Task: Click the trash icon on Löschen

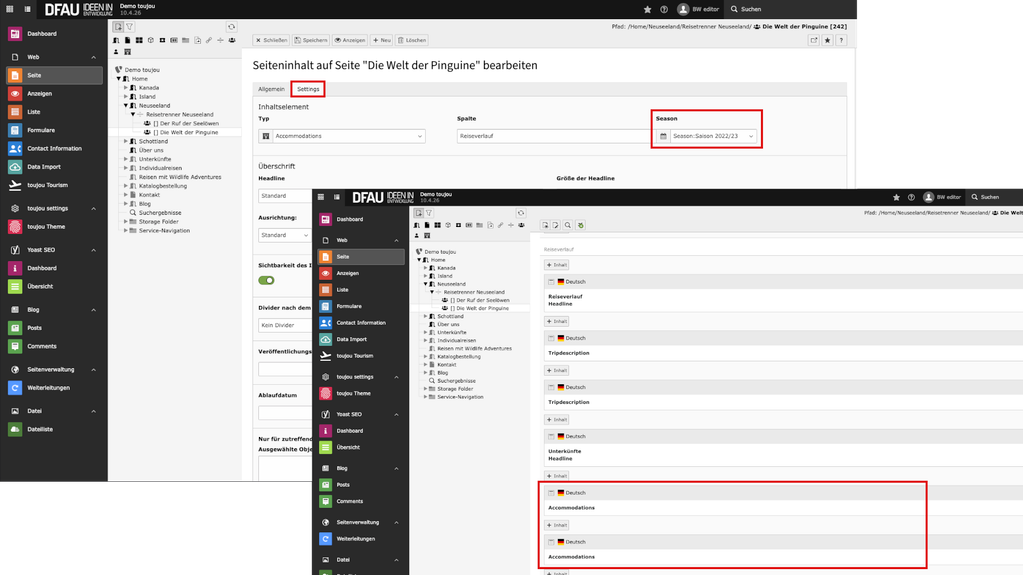Action: (401, 40)
